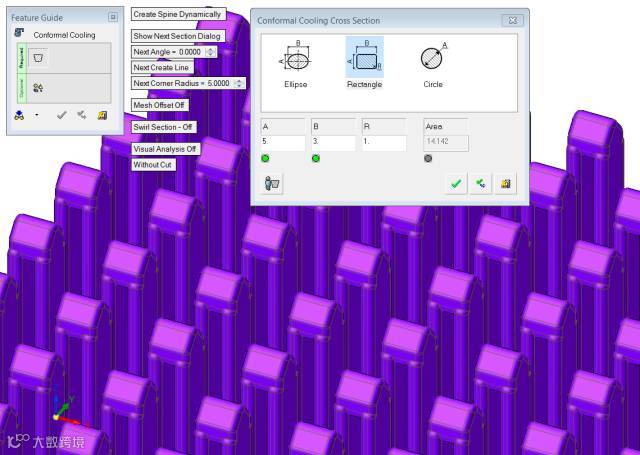Click the preview icon in Feature Guide bottom row
This screenshot has width=640, height=455.
(19, 115)
